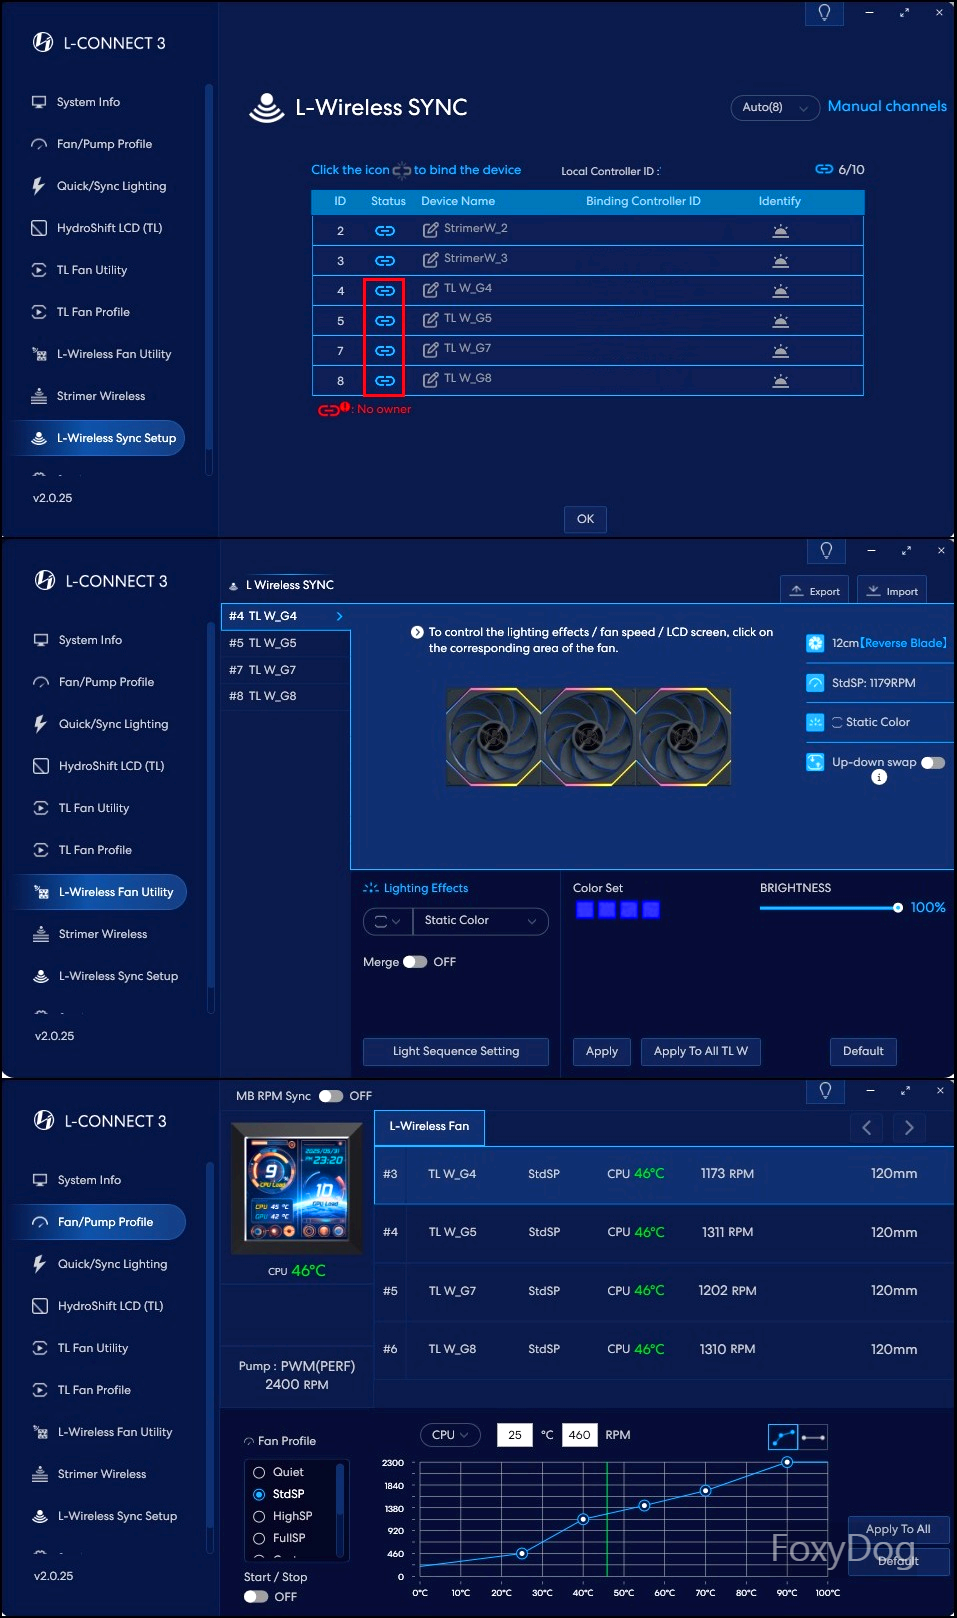Open Light Sequence Setting
The height and width of the screenshot is (1618, 957).
click(456, 1051)
